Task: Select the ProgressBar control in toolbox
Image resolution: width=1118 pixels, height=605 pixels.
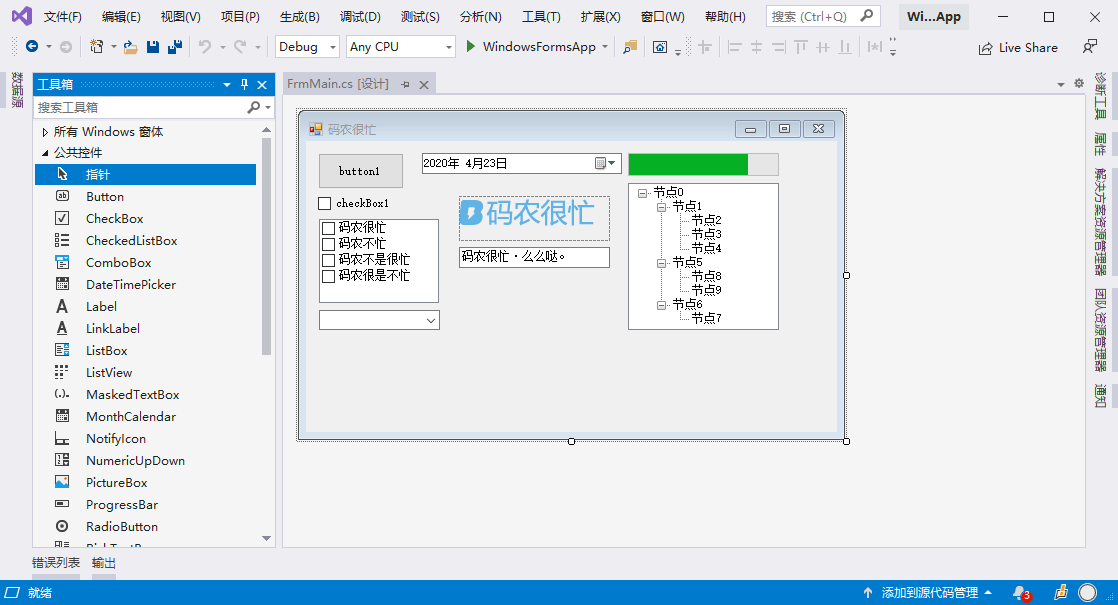Action: 145,506
